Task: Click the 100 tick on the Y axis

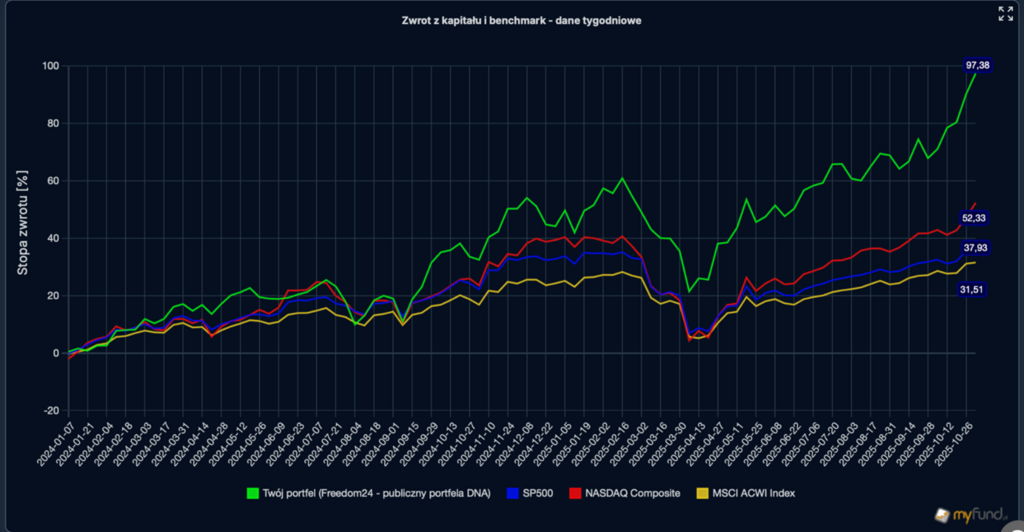Action: (49, 66)
